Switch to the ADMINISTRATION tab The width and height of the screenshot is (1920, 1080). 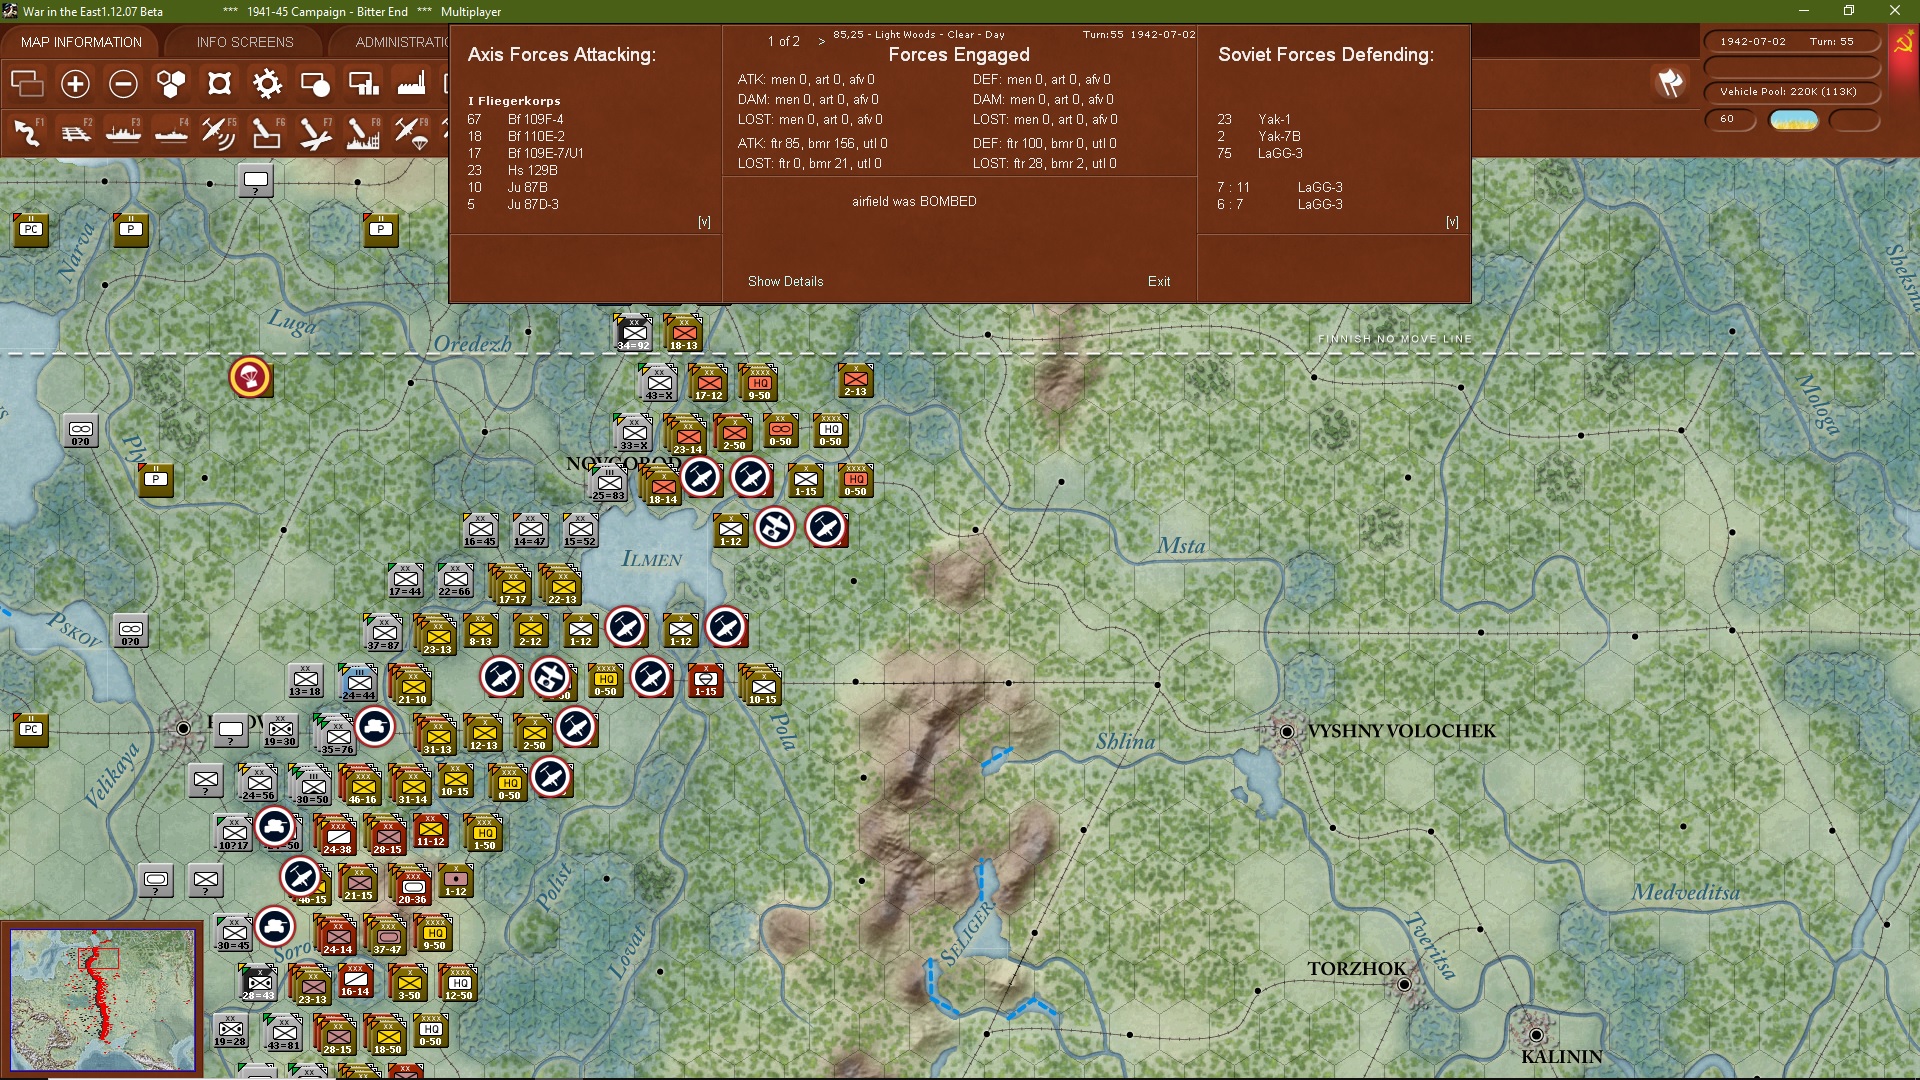(402, 42)
